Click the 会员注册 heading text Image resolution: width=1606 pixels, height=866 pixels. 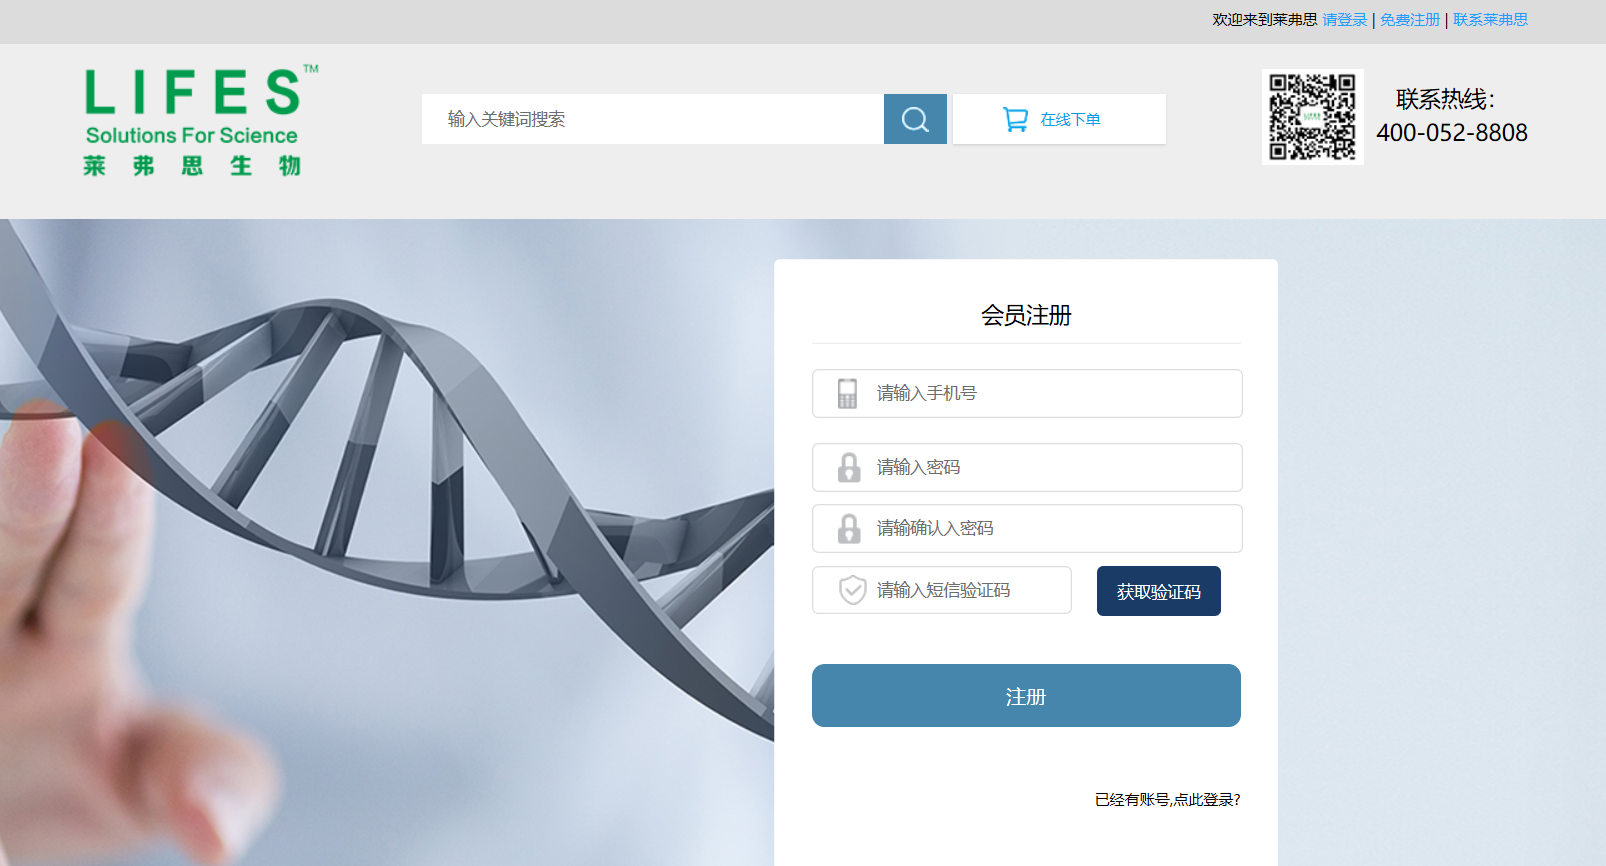[x=1026, y=316]
